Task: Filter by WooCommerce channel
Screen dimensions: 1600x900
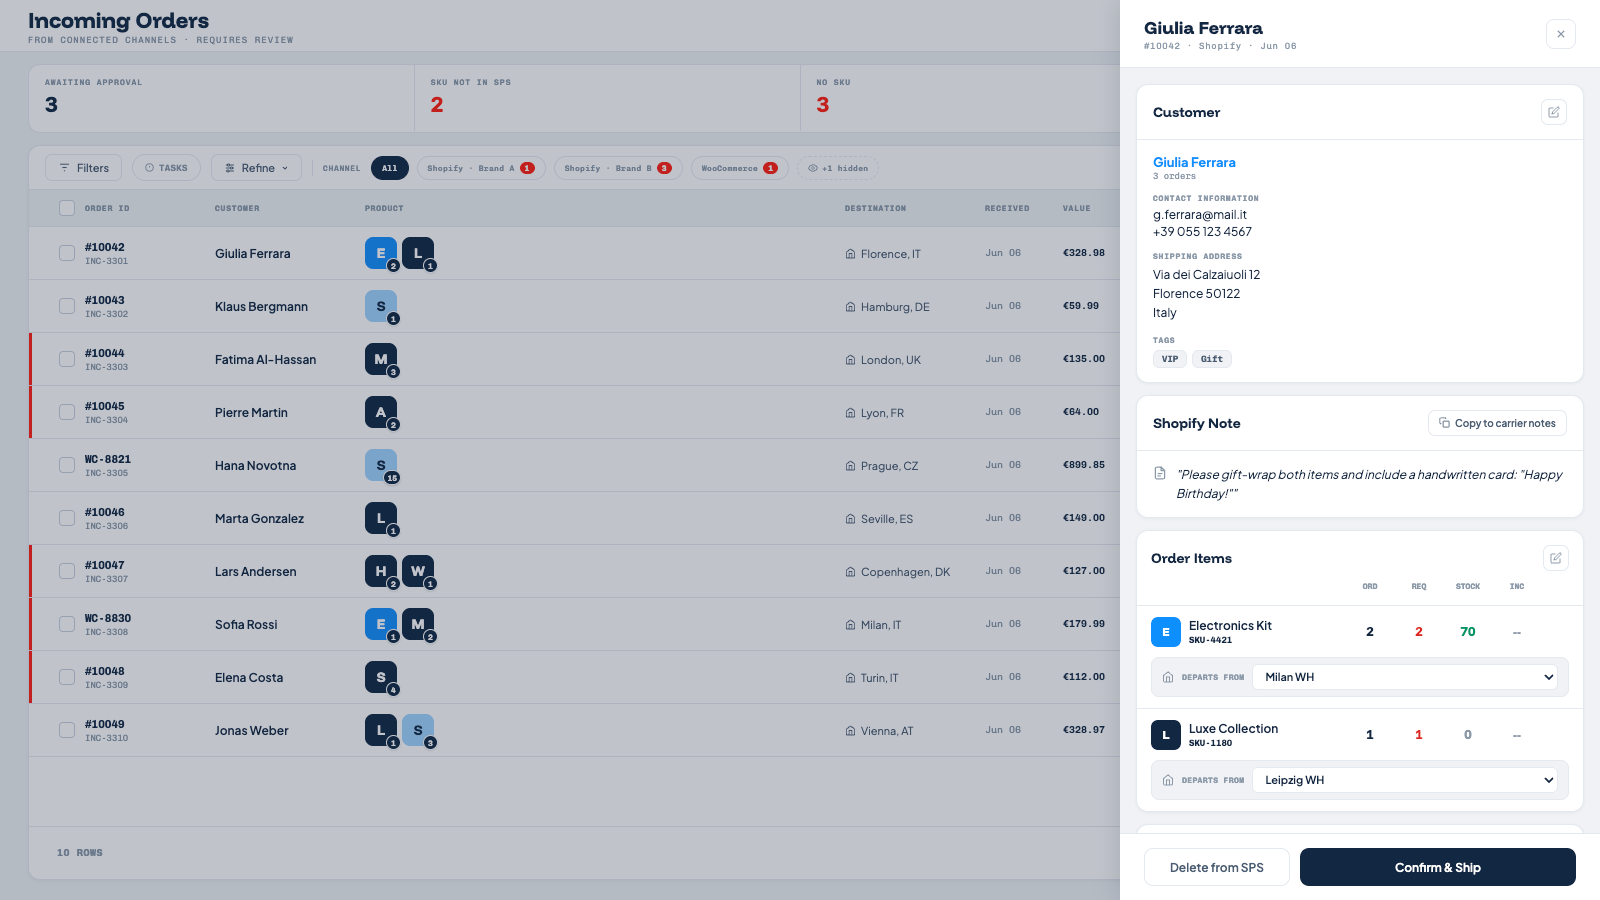Action: [740, 168]
